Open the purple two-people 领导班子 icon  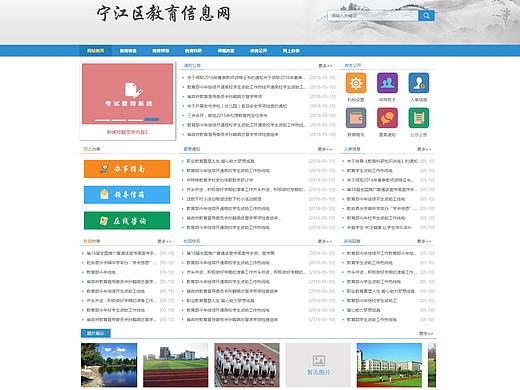(x=387, y=83)
